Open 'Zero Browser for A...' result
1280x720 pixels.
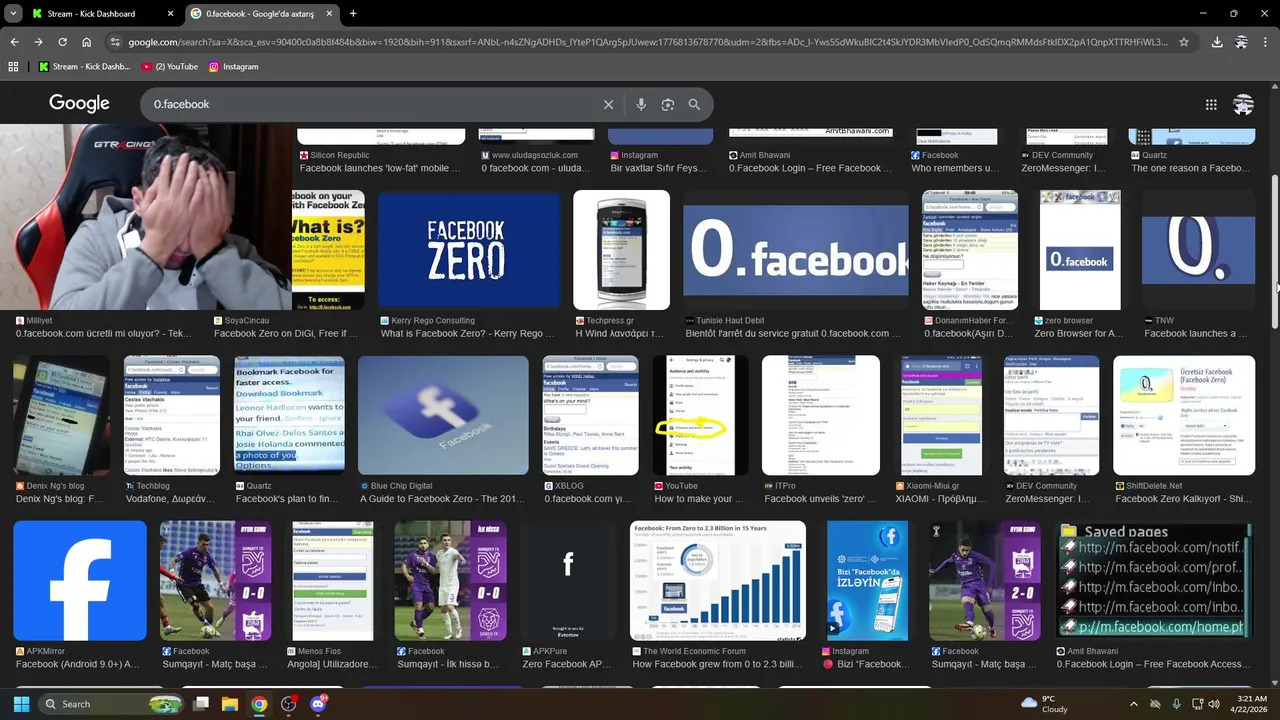click(x=1078, y=334)
